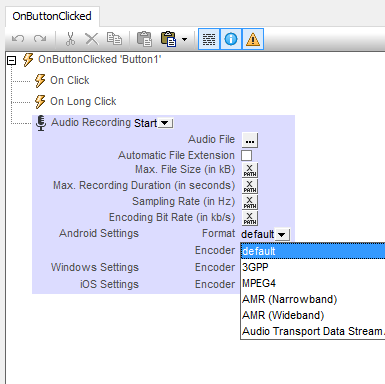Image resolution: width=385 pixels, height=384 pixels.
Task: Click the 'iOS Settings' label
Action: point(109,284)
